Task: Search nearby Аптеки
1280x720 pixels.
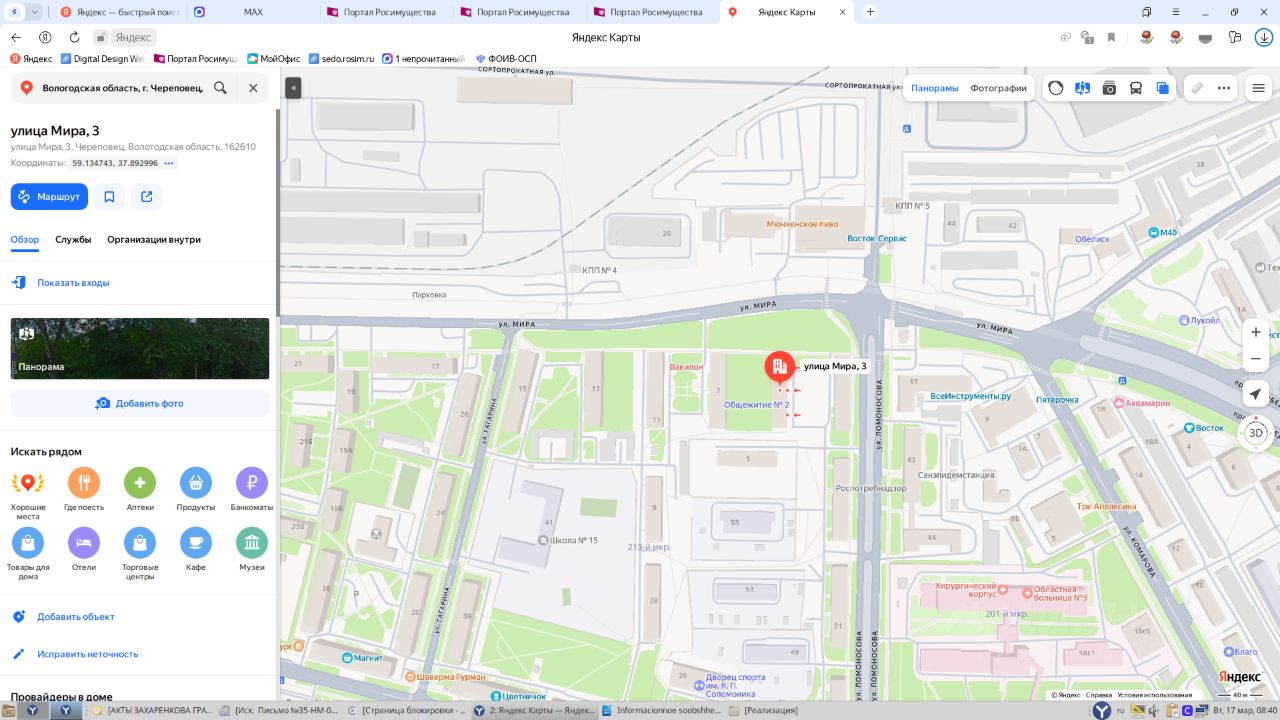Action: click(x=140, y=491)
